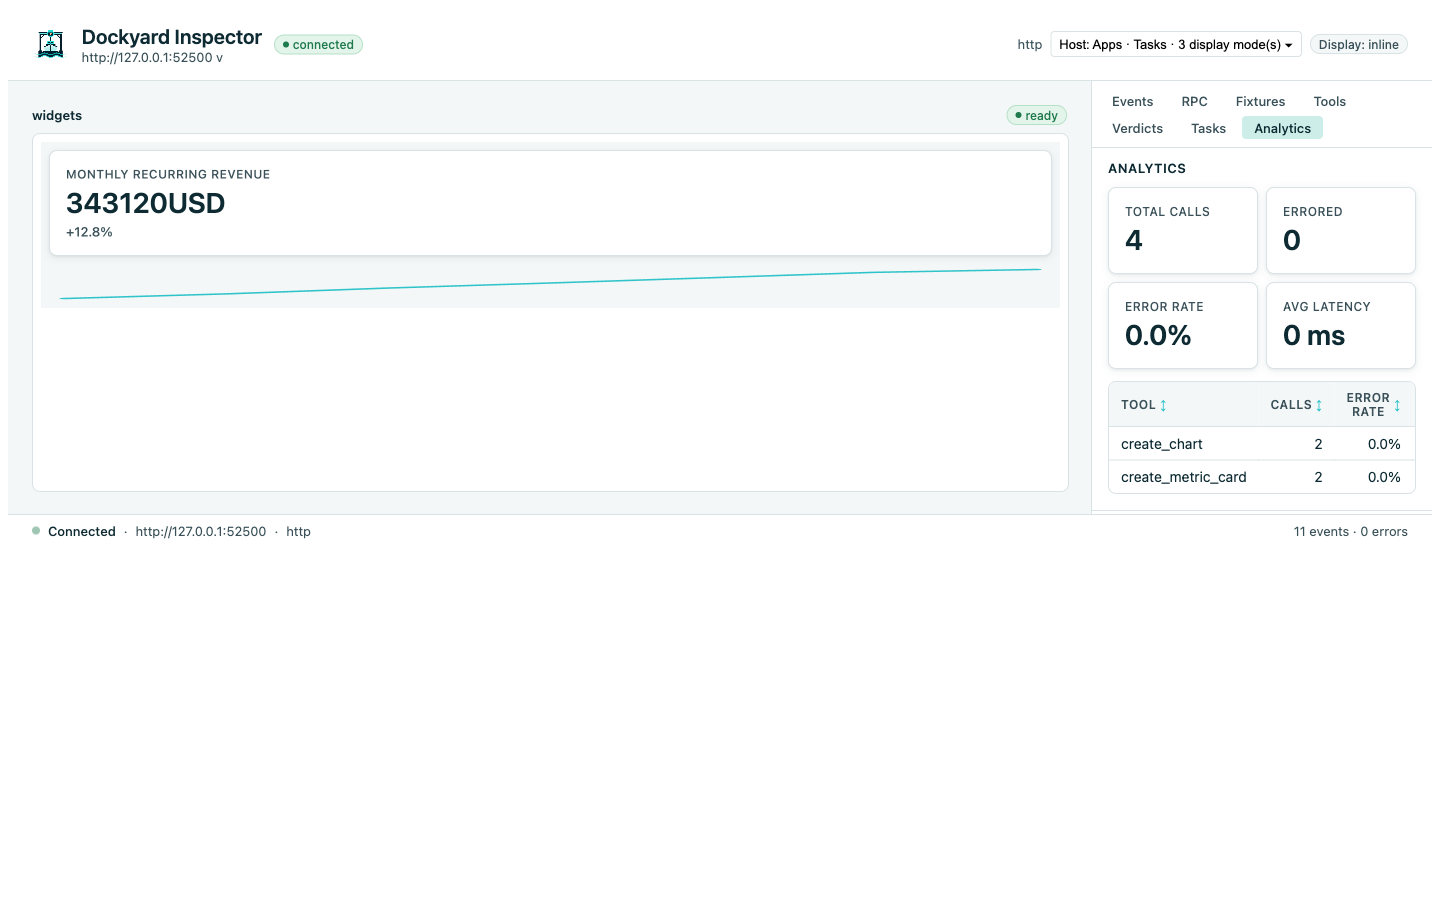The height and width of the screenshot is (900, 1440).
Task: Sort table by TOOL column arrows
Action: pyautogui.click(x=1163, y=405)
